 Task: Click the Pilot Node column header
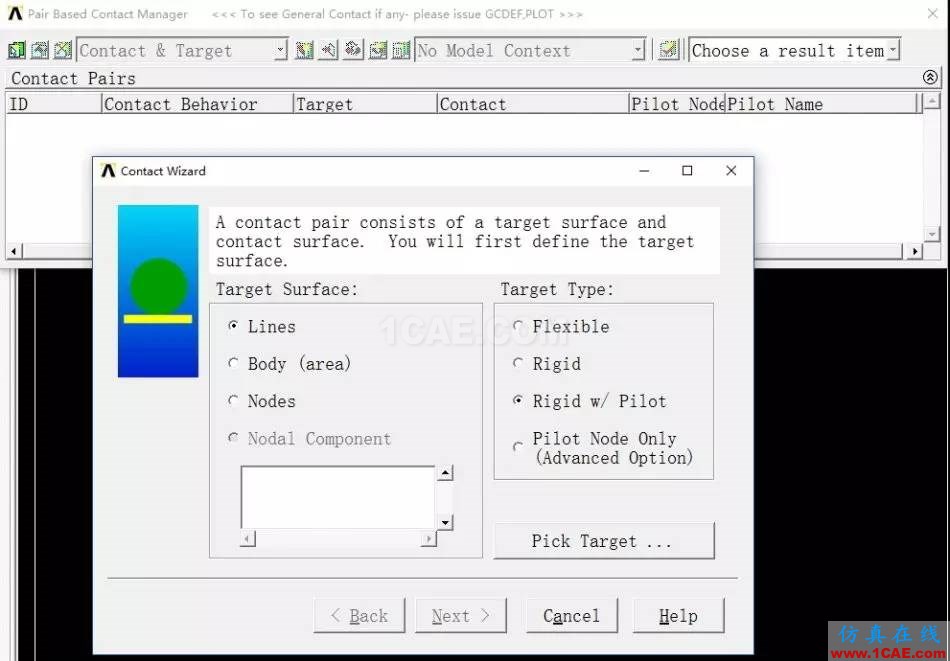pyautogui.click(x=677, y=104)
